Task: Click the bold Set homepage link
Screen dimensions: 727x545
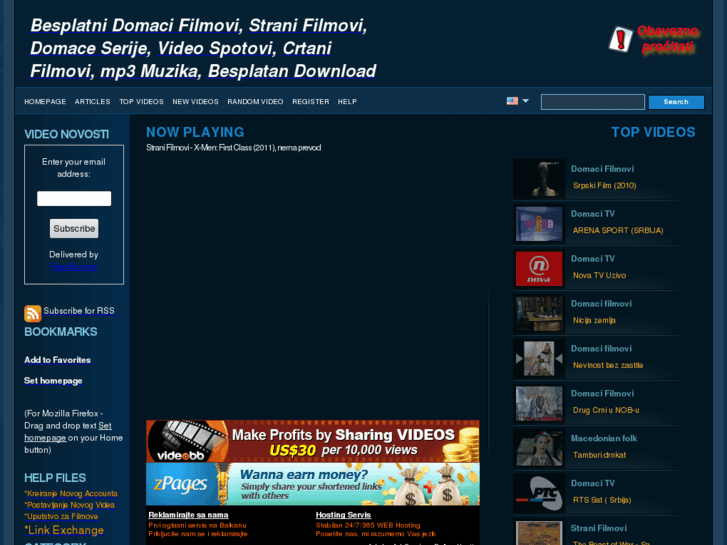Action: pyautogui.click(x=53, y=381)
